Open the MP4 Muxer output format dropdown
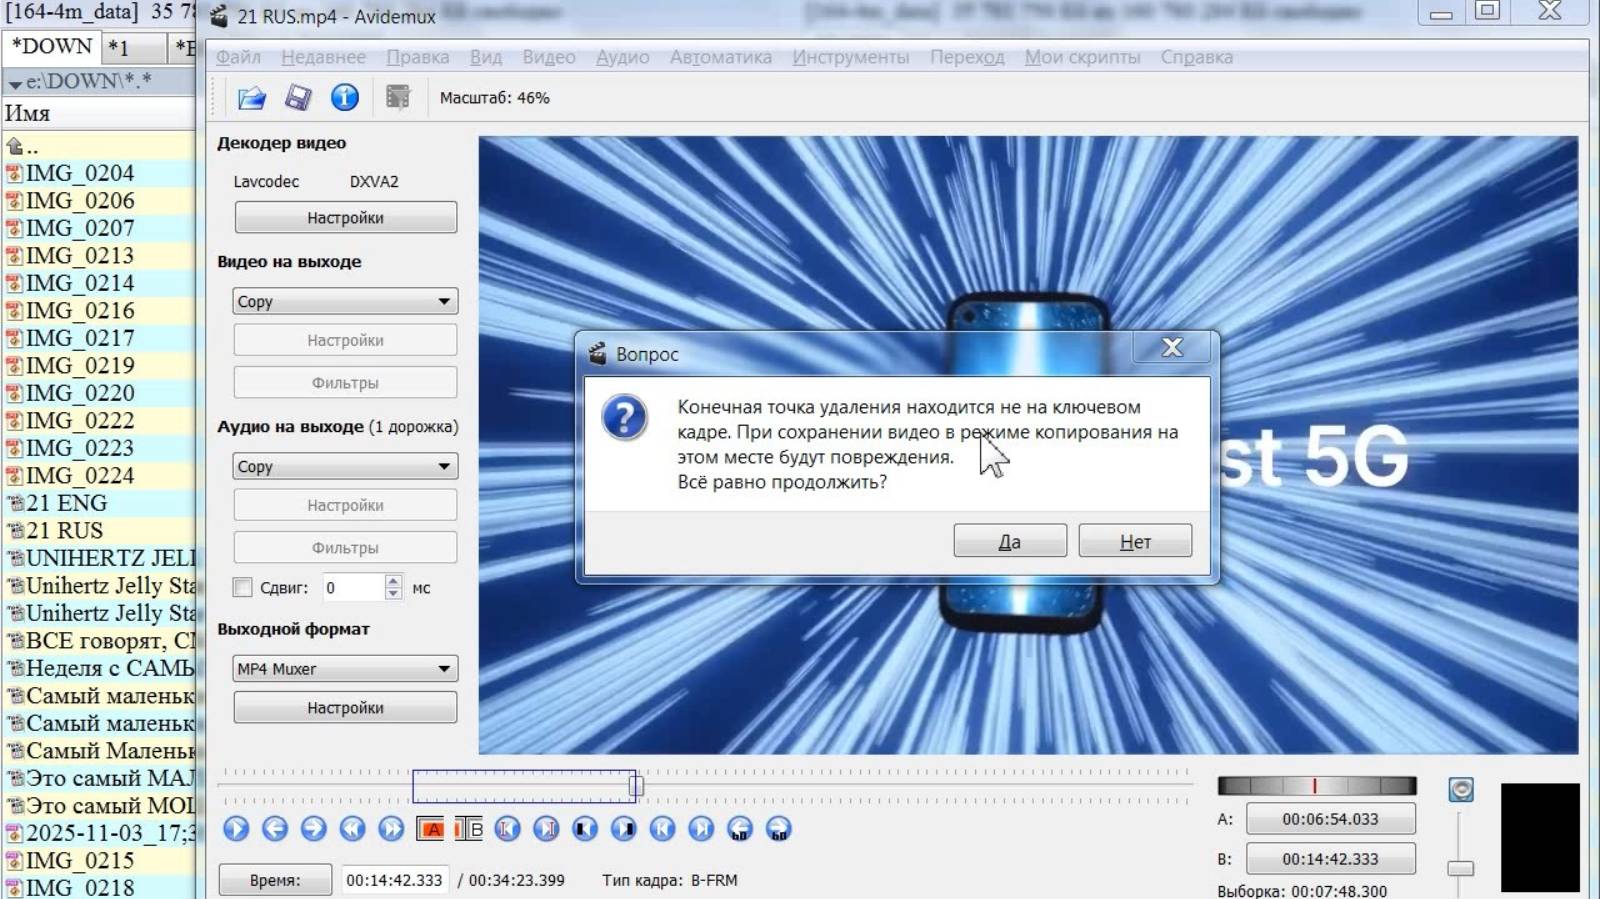The image size is (1600, 899). tap(345, 669)
